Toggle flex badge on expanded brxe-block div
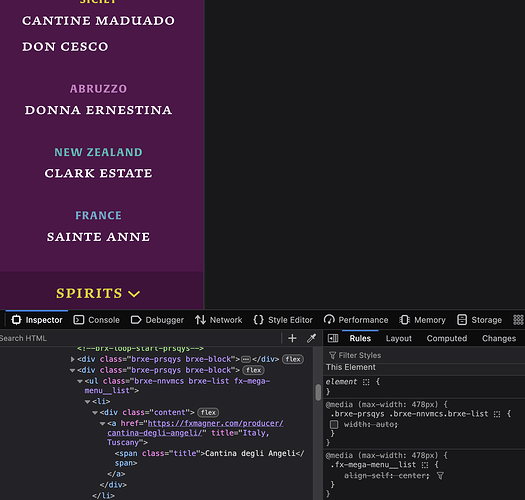Screen dimensions: 525x500 pos(253,370)
